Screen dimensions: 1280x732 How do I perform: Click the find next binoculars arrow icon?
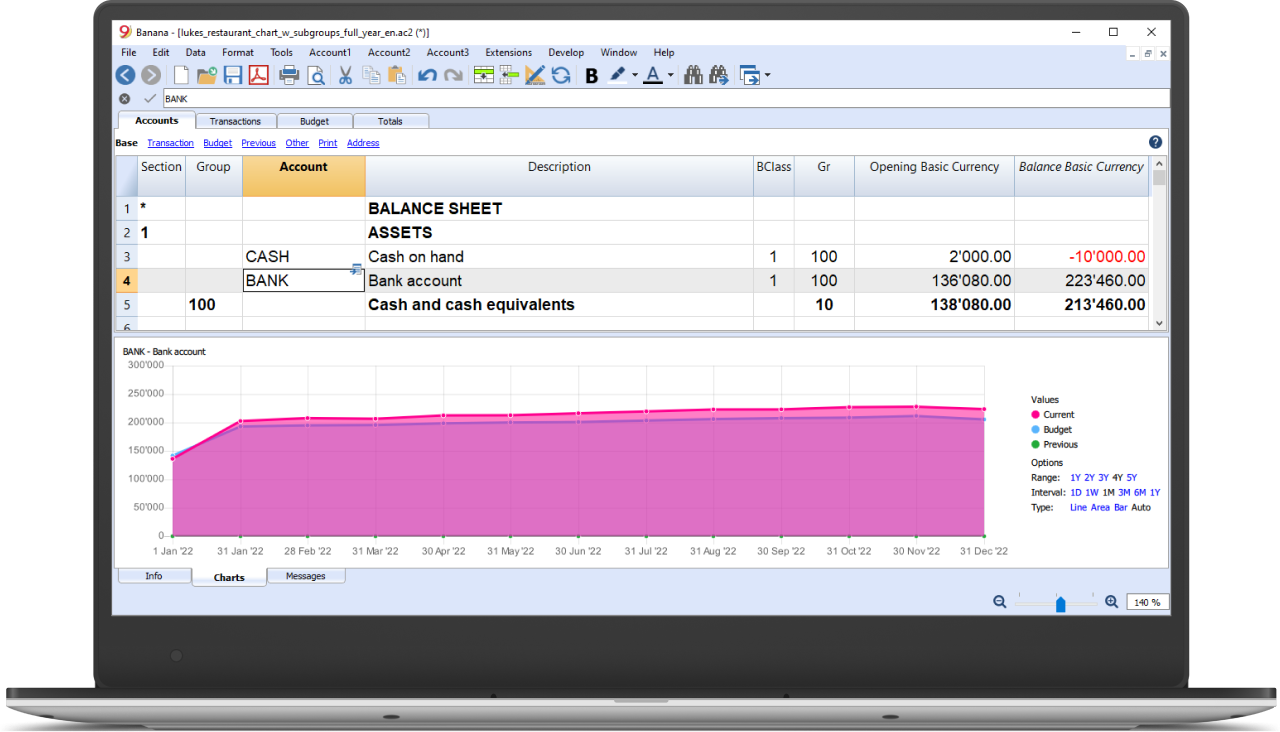tap(718, 75)
